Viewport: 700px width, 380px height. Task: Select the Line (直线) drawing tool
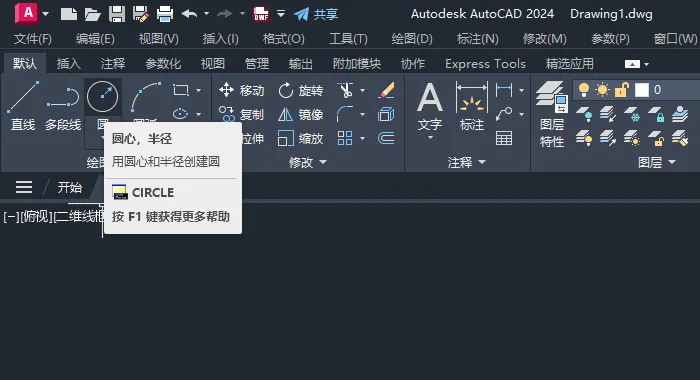point(23,106)
